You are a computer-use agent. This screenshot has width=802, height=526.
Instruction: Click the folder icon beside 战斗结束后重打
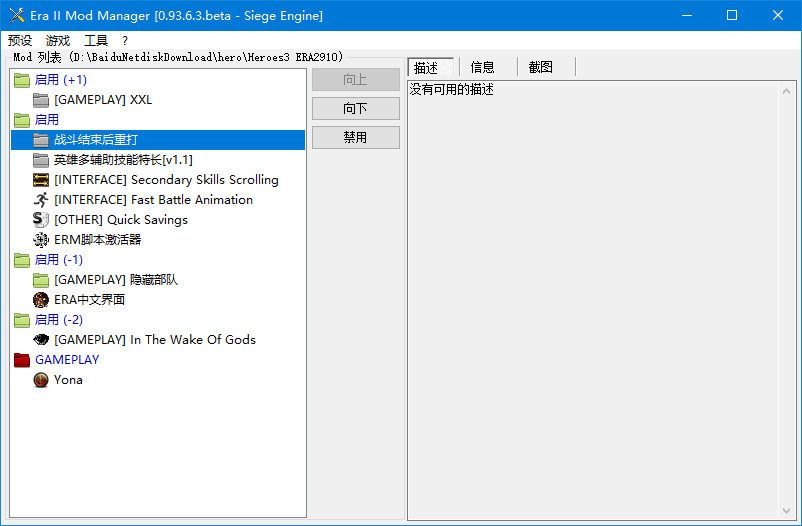click(41, 140)
